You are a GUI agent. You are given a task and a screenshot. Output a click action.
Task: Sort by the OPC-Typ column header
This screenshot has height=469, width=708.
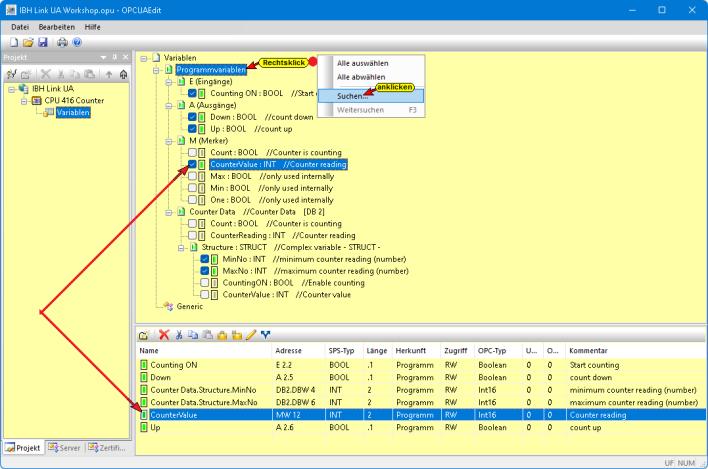coord(498,351)
